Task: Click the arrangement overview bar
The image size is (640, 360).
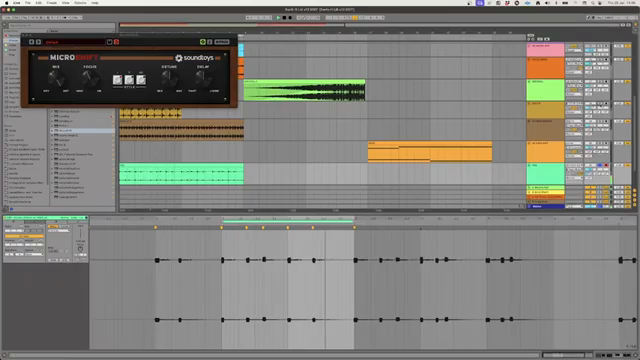Action: [x=369, y=25]
